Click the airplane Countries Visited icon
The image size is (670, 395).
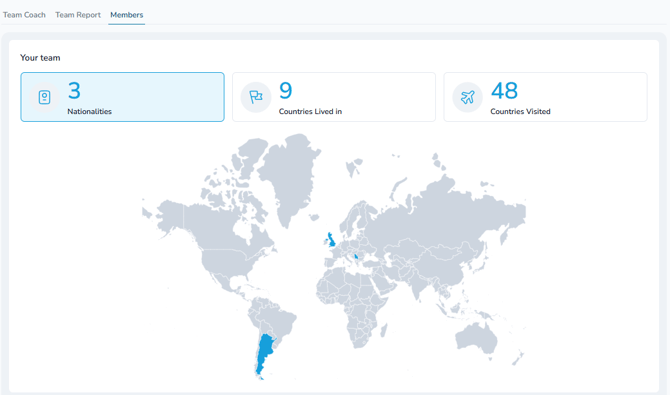click(467, 97)
